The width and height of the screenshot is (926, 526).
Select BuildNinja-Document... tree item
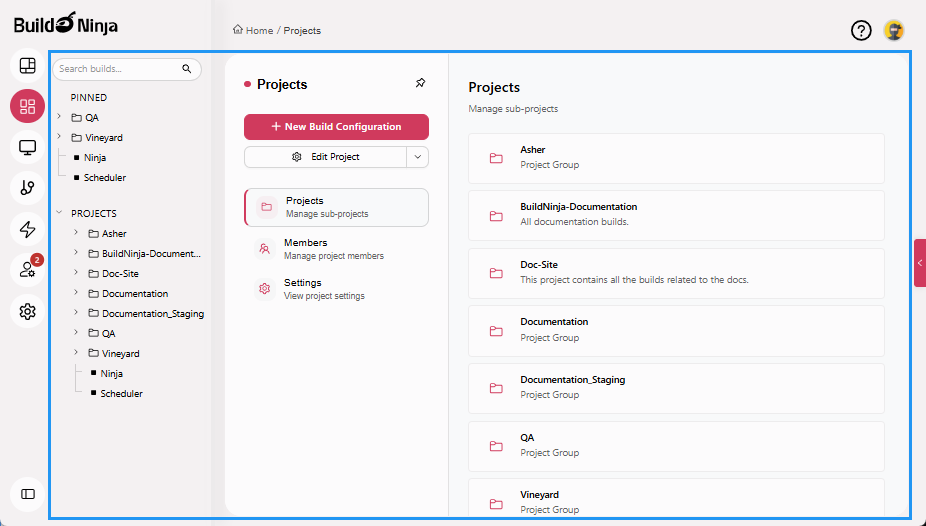pyautogui.click(x=151, y=254)
